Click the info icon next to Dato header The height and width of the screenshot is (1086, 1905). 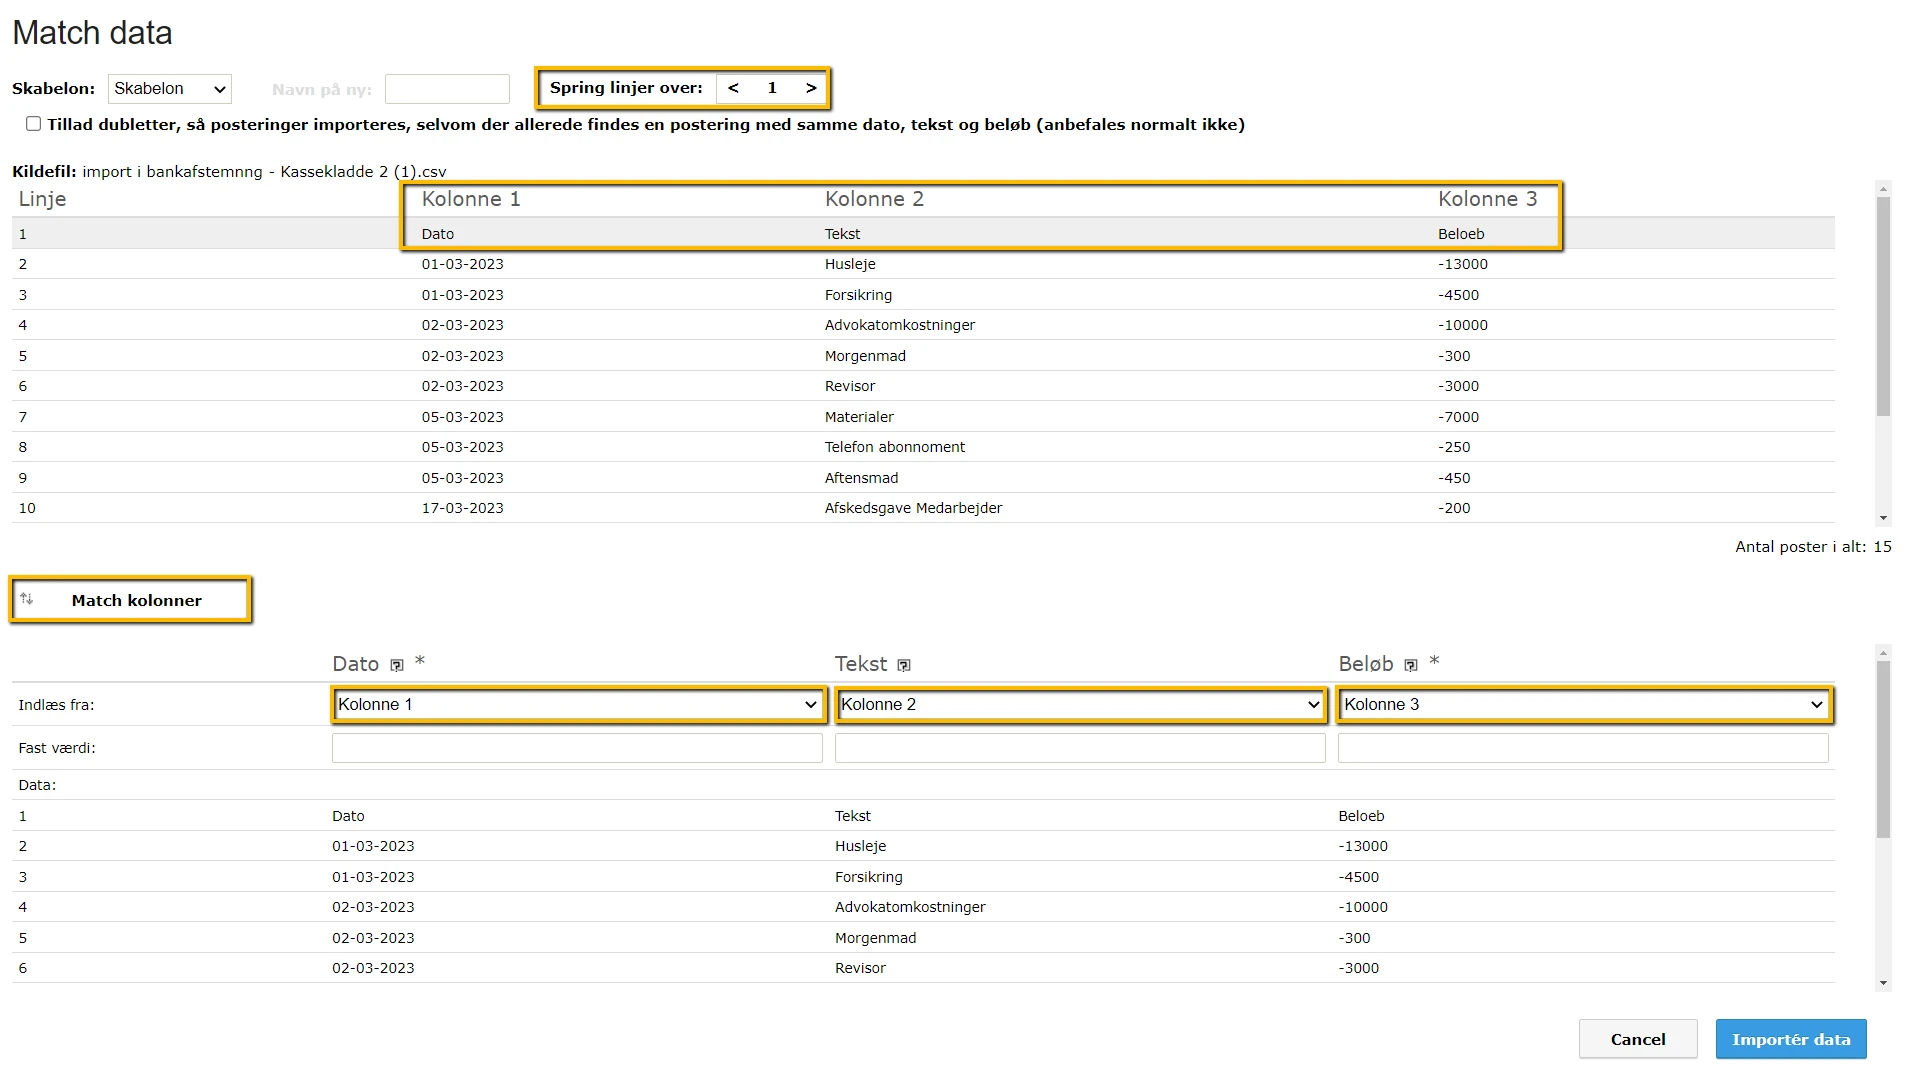pyautogui.click(x=397, y=666)
